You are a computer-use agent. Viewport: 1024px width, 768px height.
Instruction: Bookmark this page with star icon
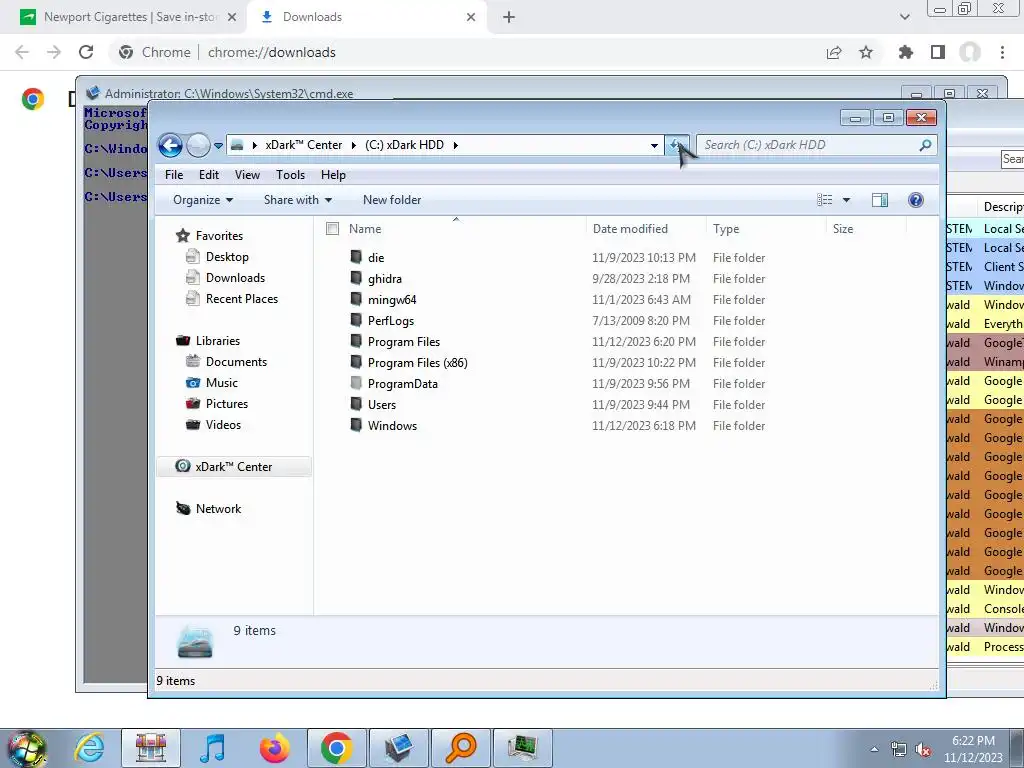click(x=866, y=52)
